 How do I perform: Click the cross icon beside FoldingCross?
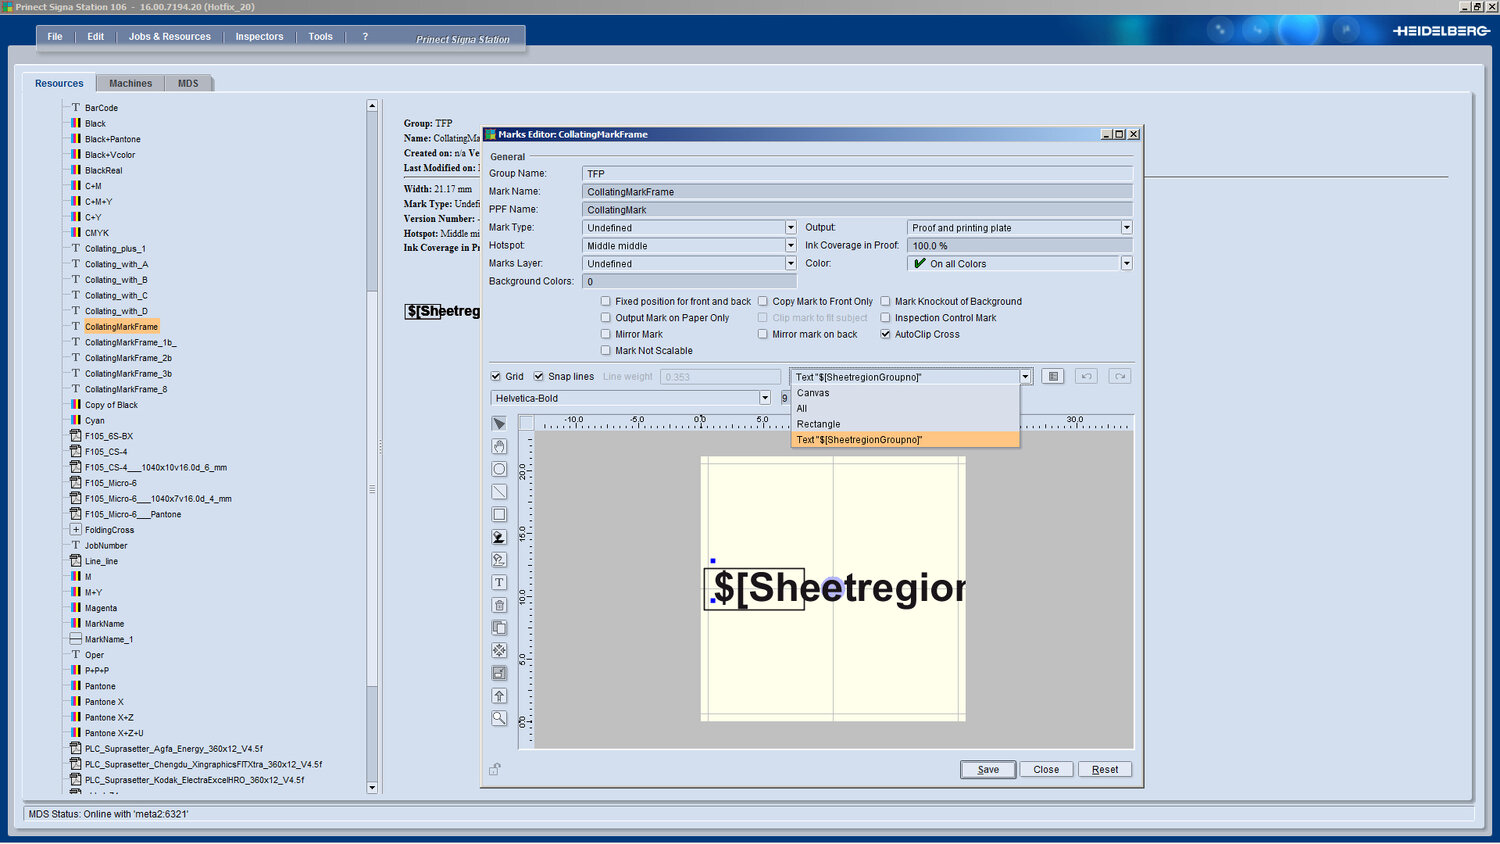click(75, 529)
